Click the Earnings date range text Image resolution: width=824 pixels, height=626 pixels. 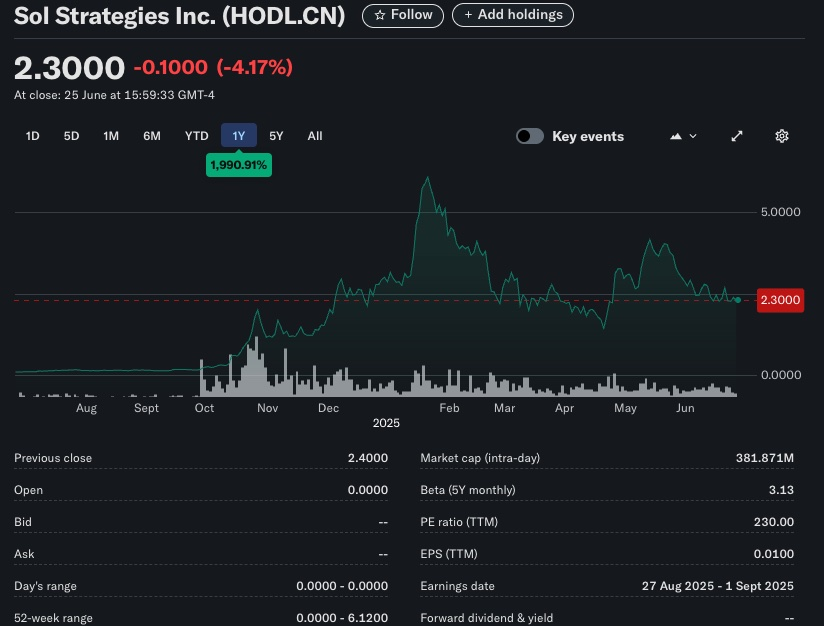pos(717,586)
